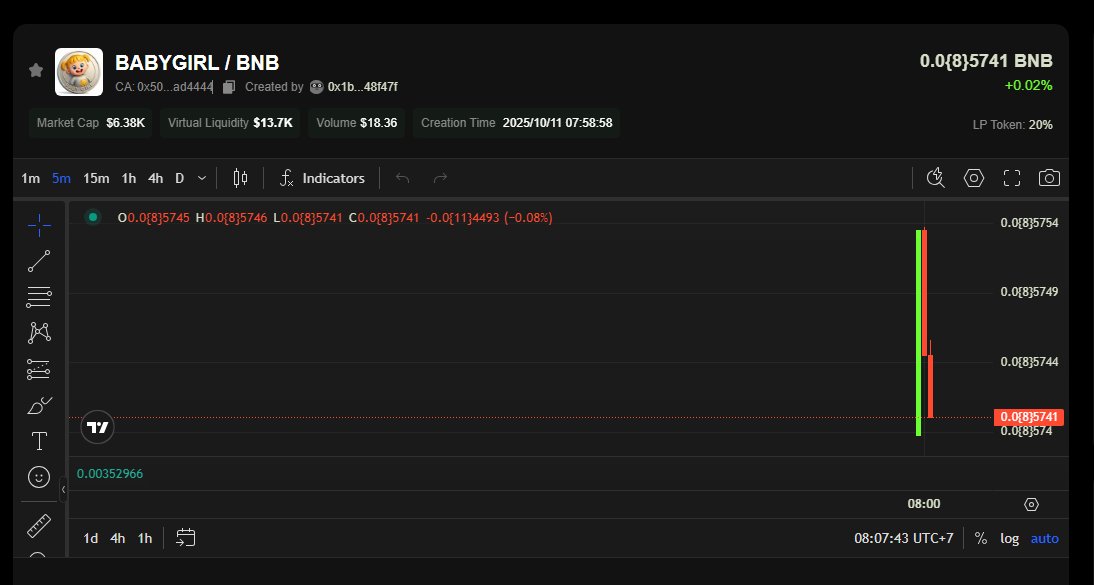Click the volume value 0.00352966

[x=110, y=474]
